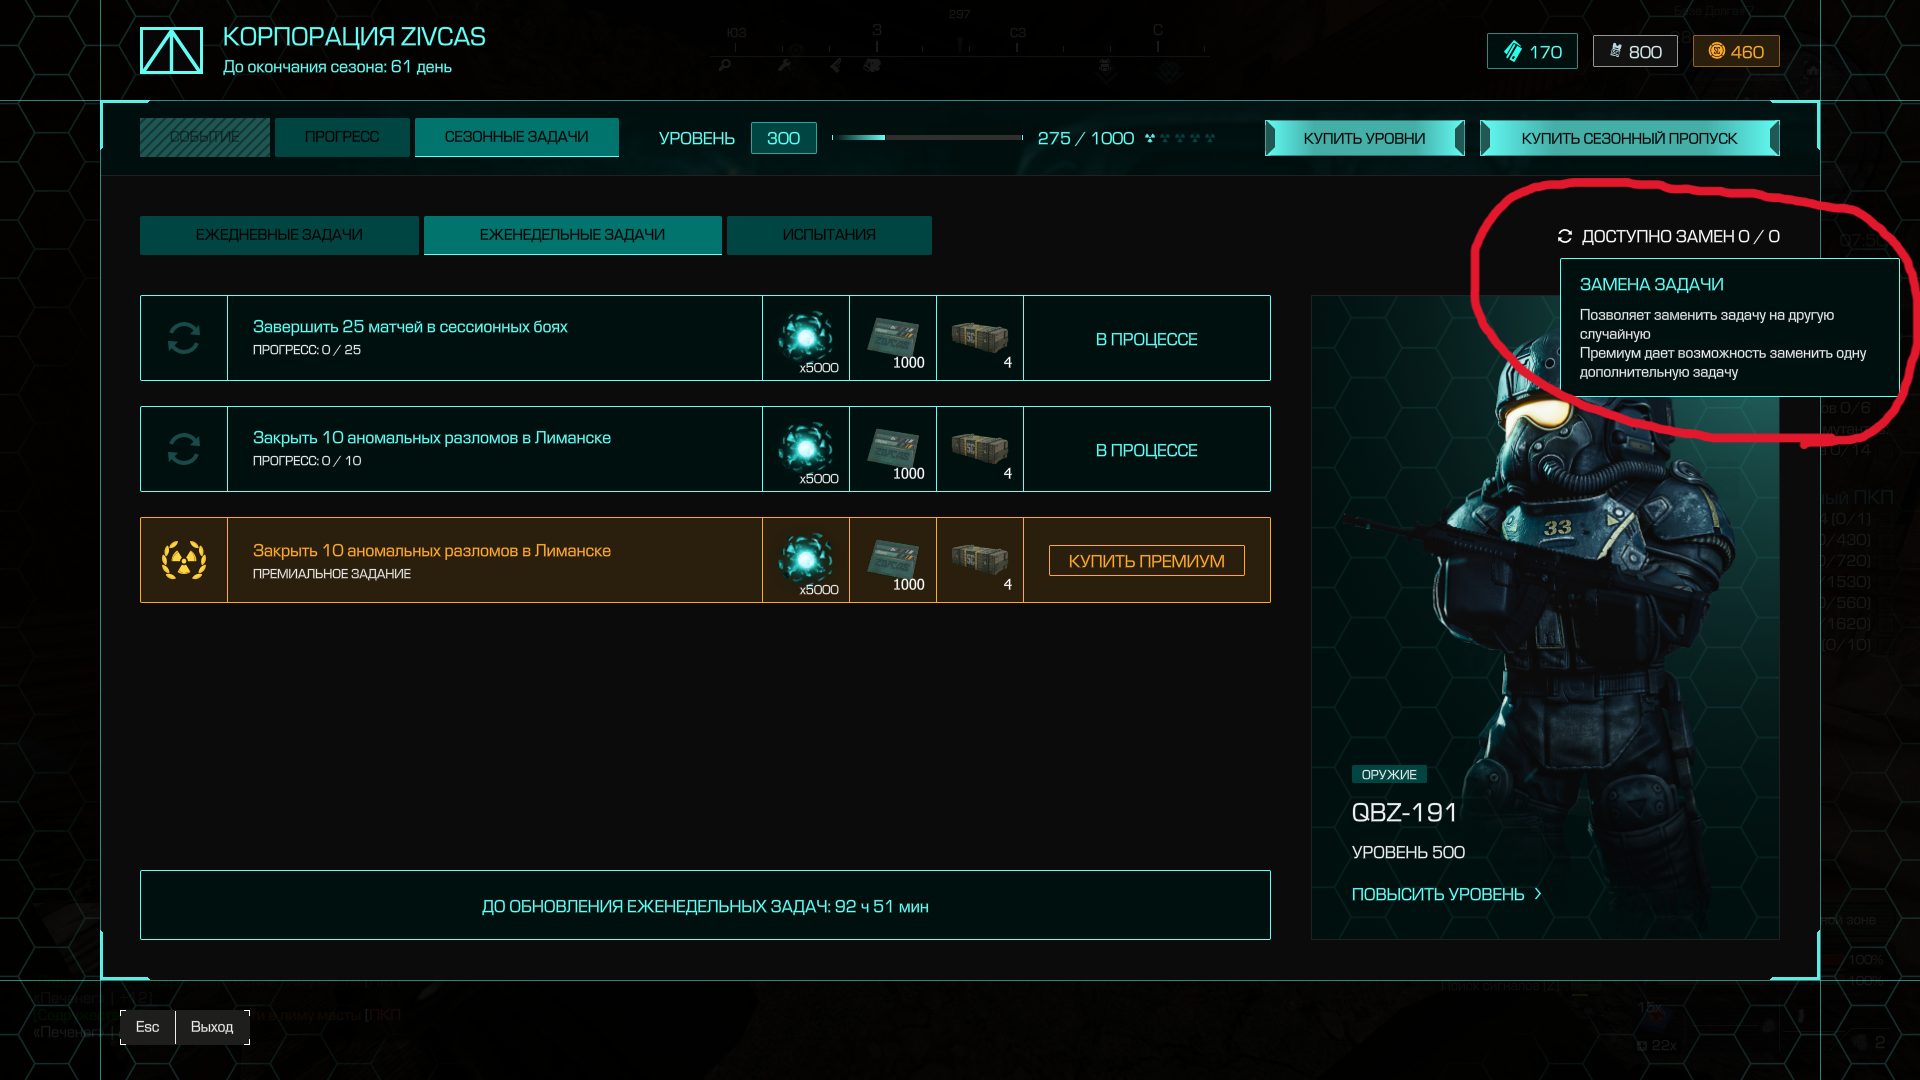This screenshot has height=1080, width=1920.
Task: Open the Испытания tab
Action: (829, 235)
